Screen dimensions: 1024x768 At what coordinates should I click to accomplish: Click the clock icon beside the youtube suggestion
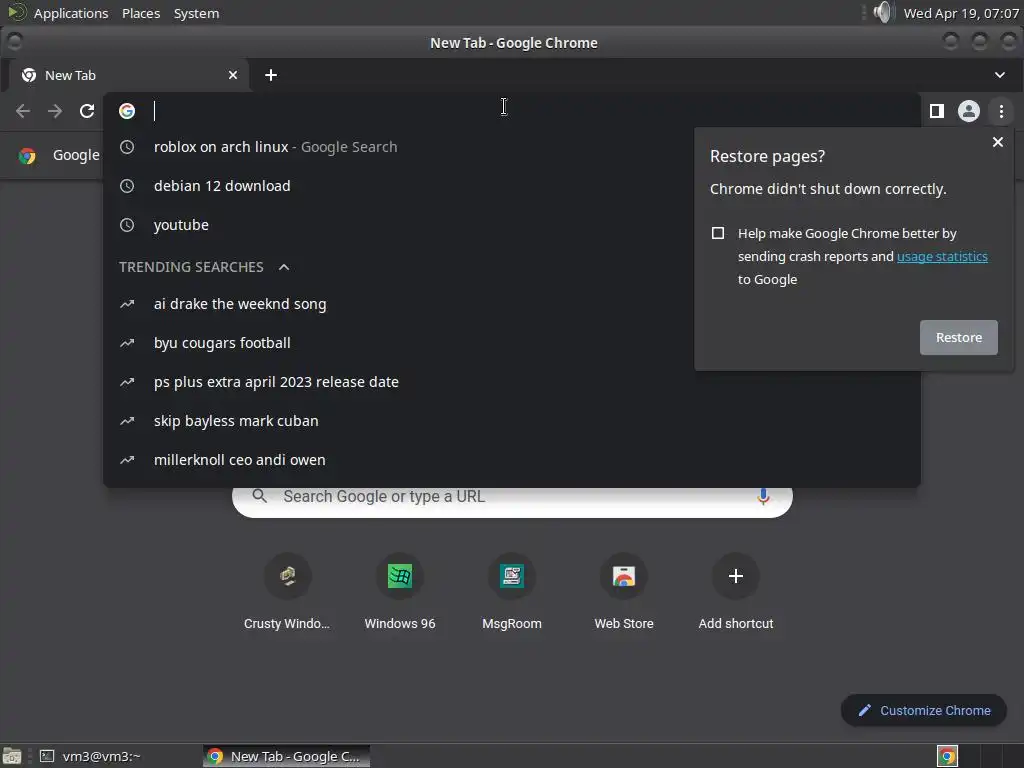[x=127, y=225]
